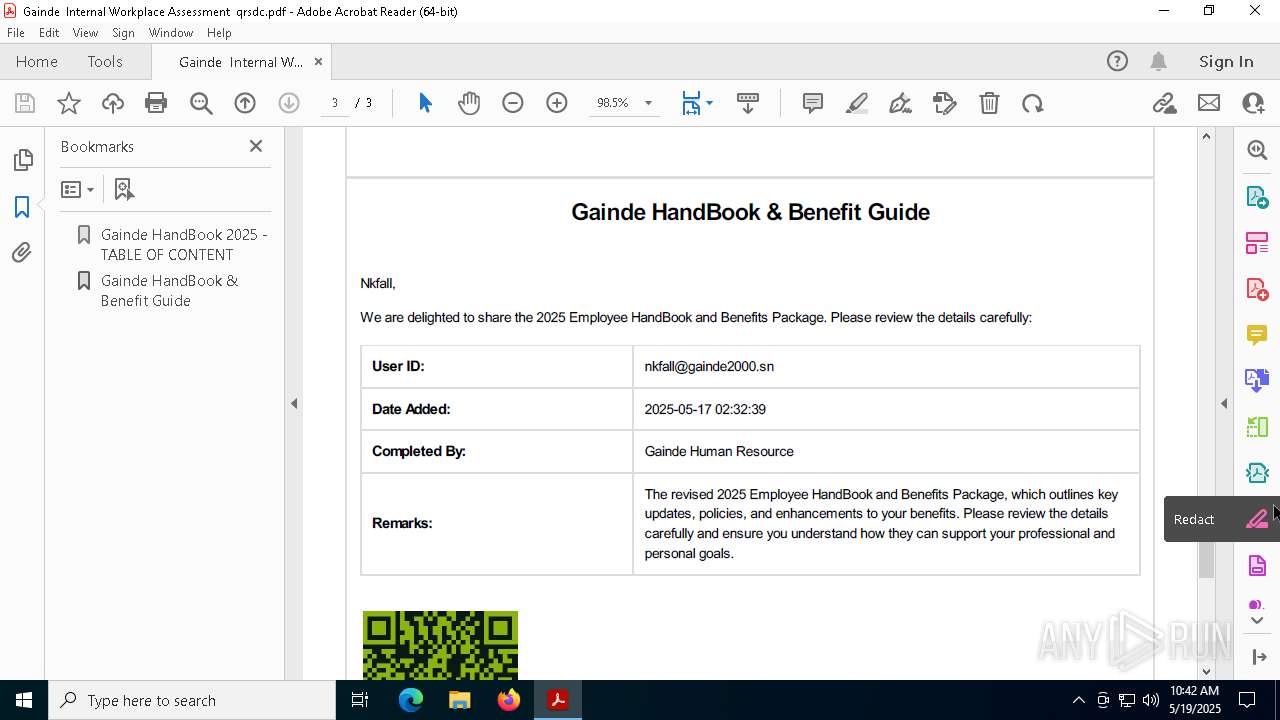
Task: Send file by email envelope icon
Action: click(1209, 103)
